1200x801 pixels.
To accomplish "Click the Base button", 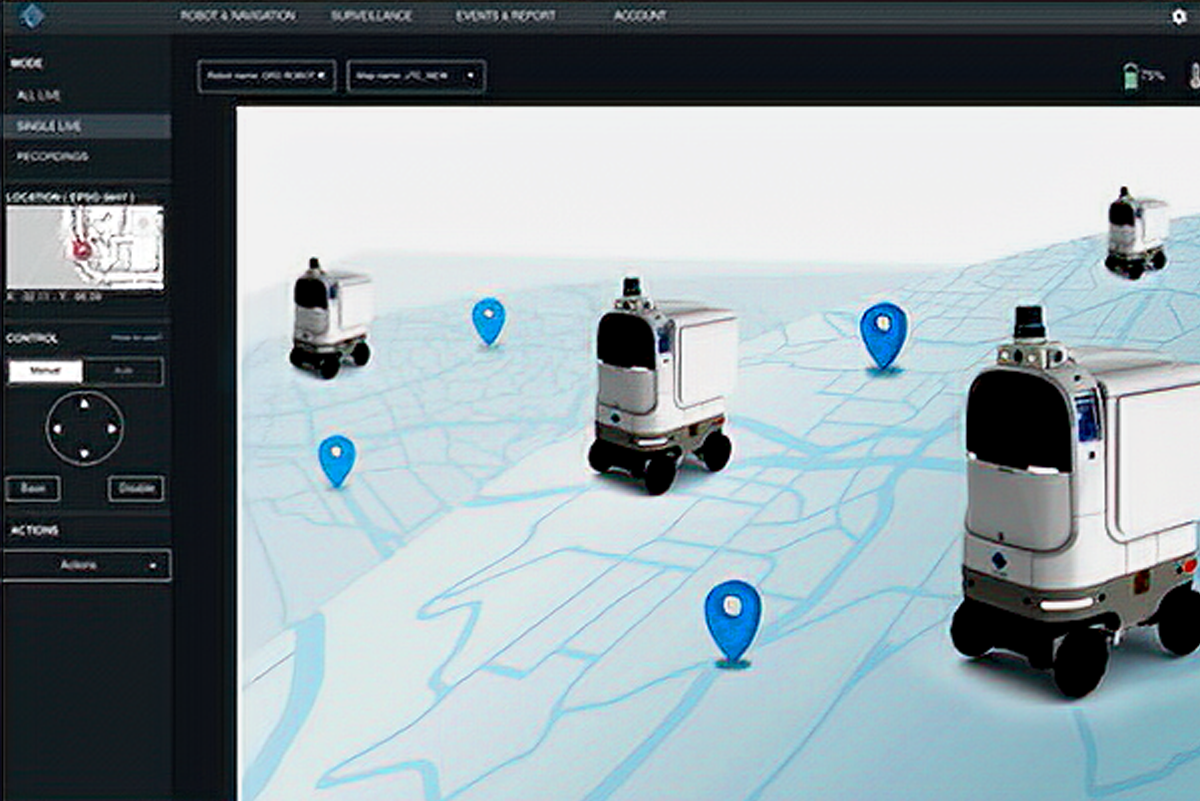I will click(x=32, y=488).
